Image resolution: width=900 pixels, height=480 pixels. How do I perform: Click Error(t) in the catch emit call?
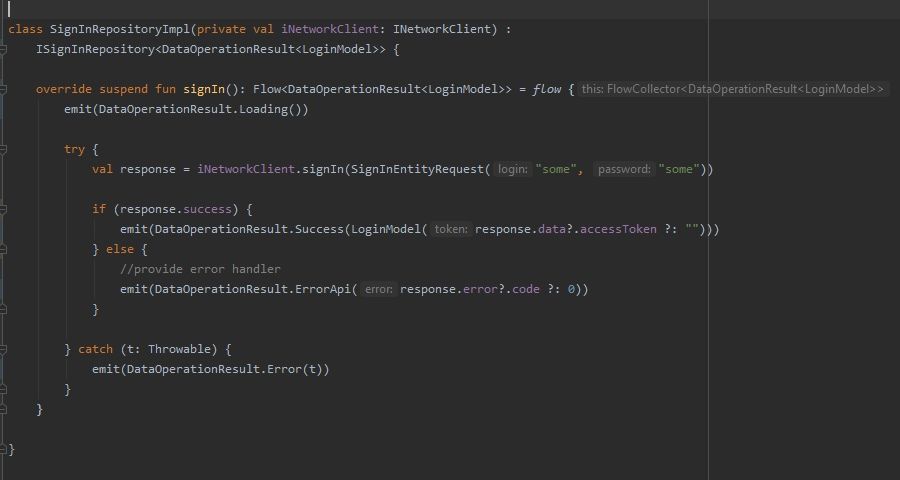click(294, 369)
